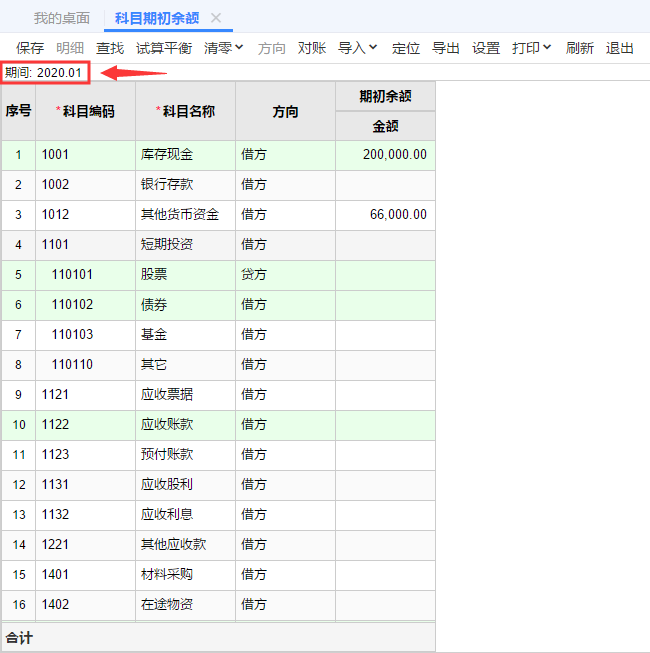Close the 科目期初余额 tab
650x653 pixels.
coord(216,18)
